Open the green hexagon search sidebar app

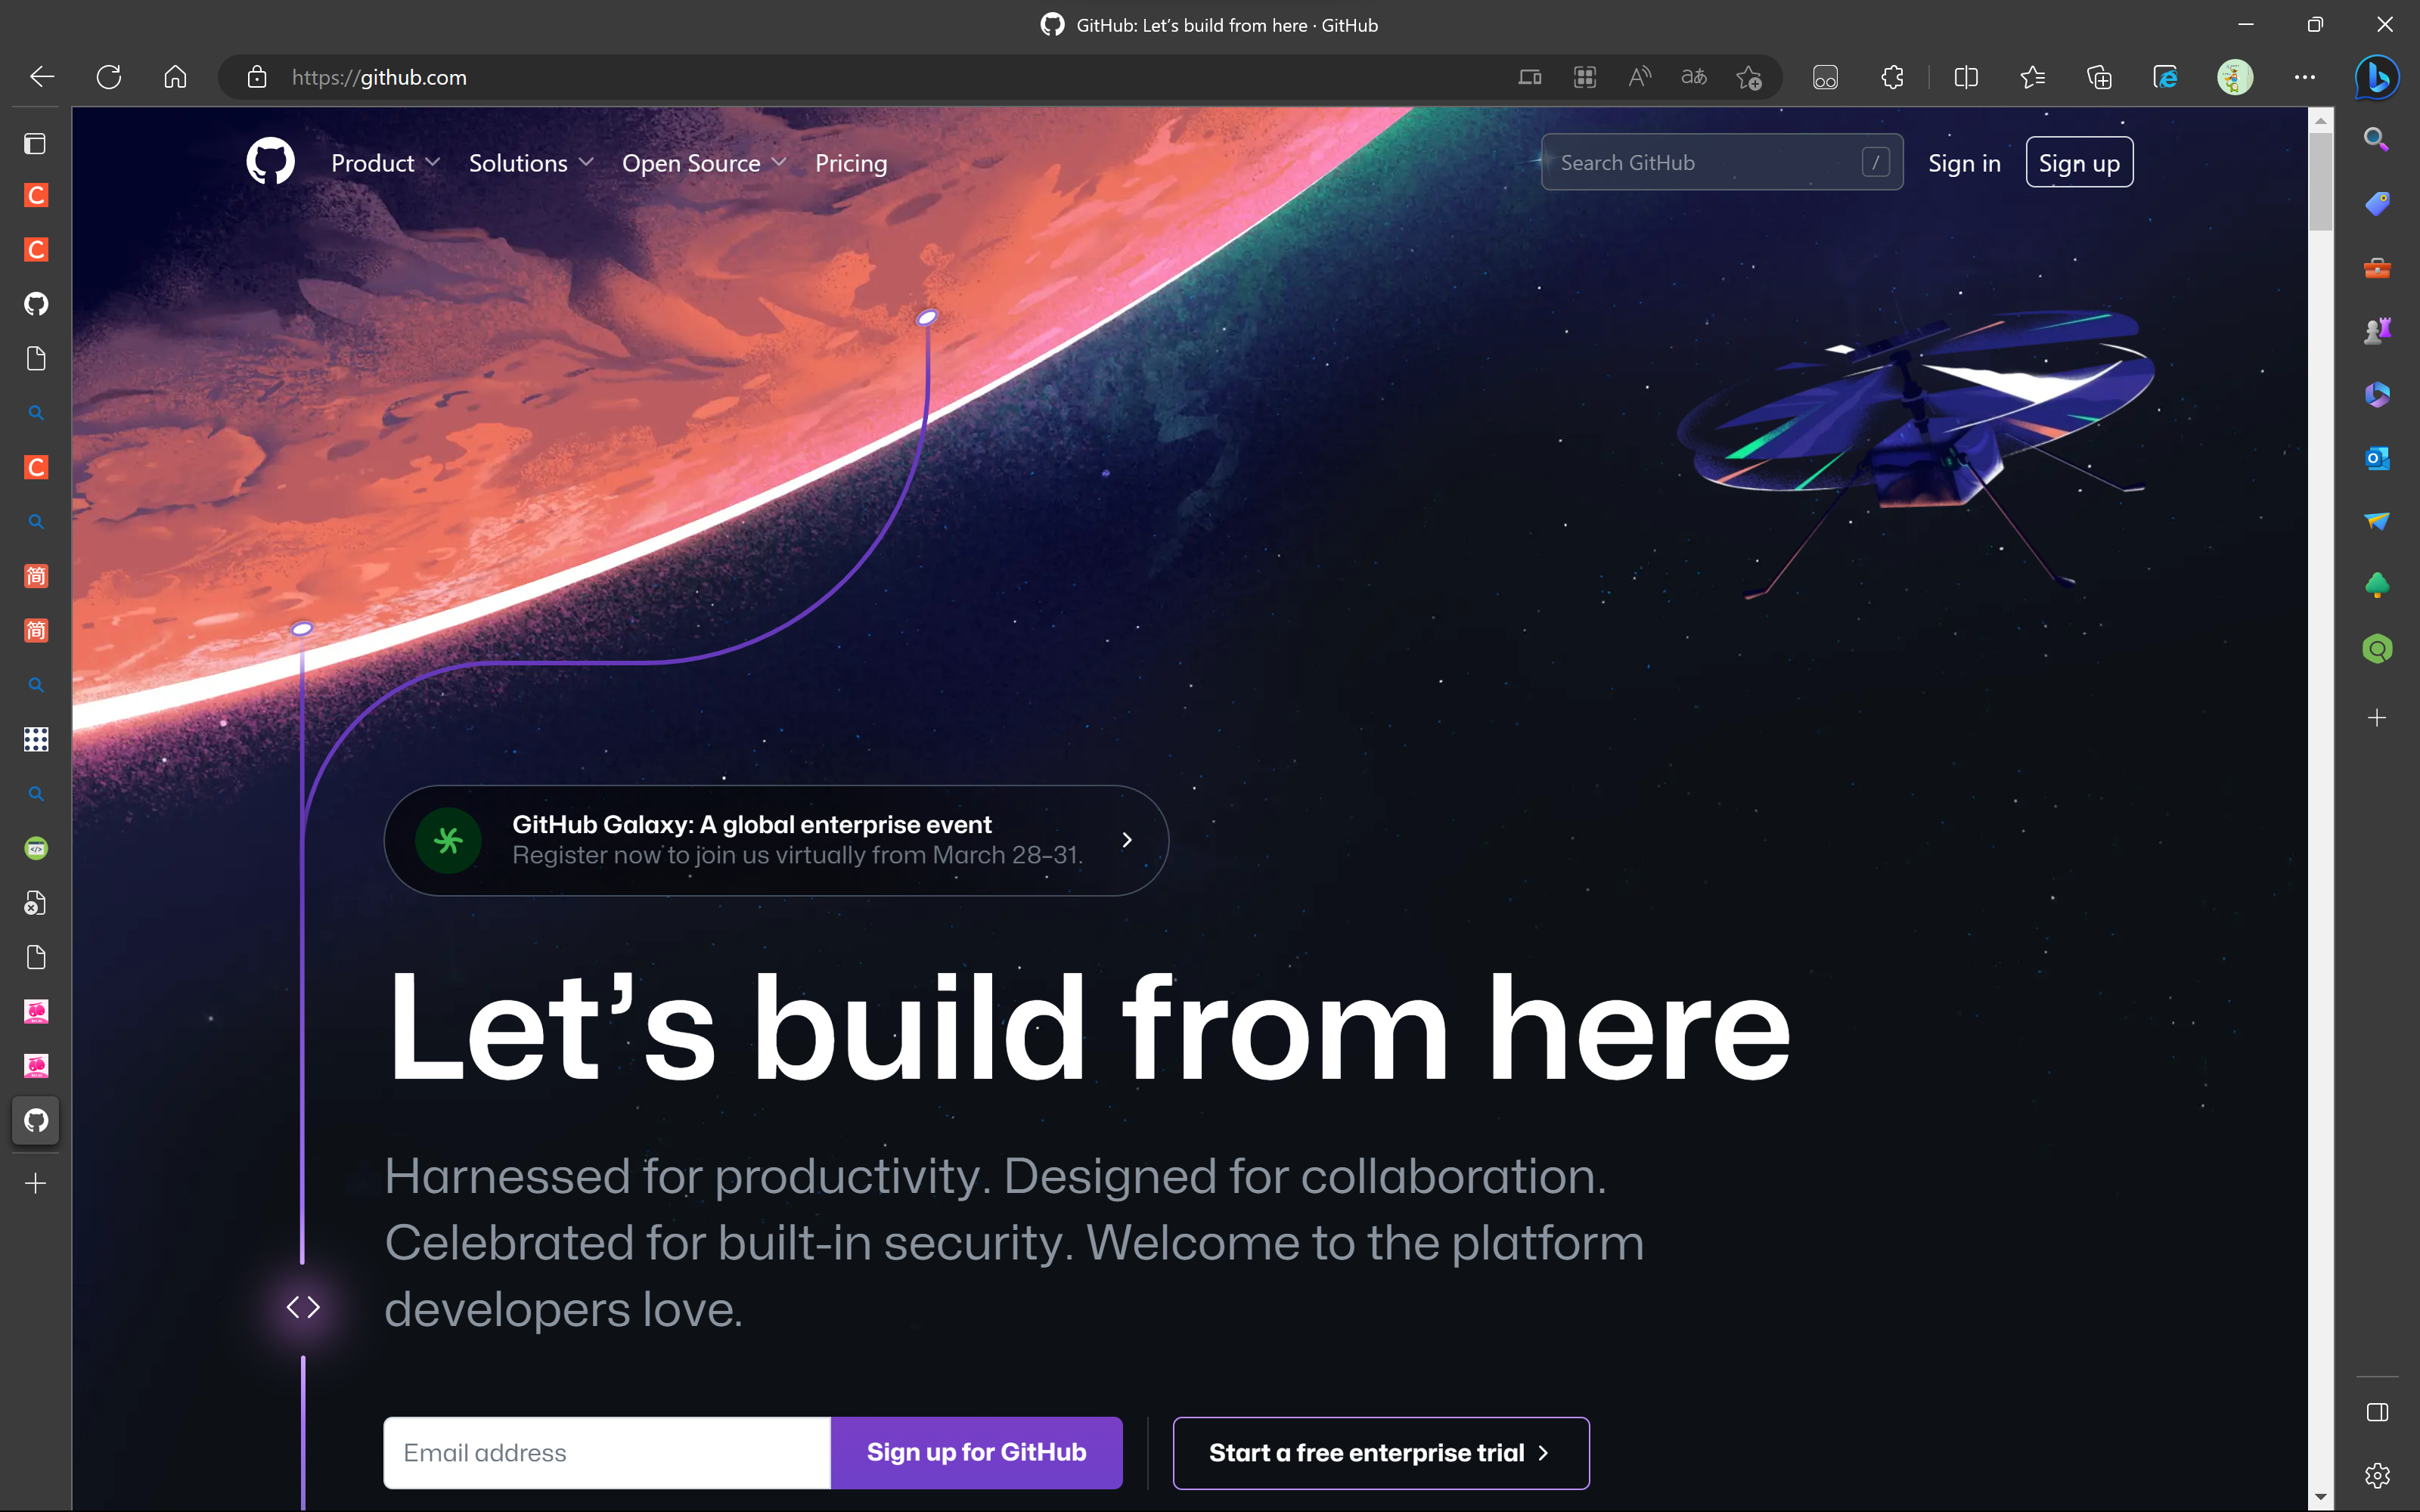[x=2377, y=649]
